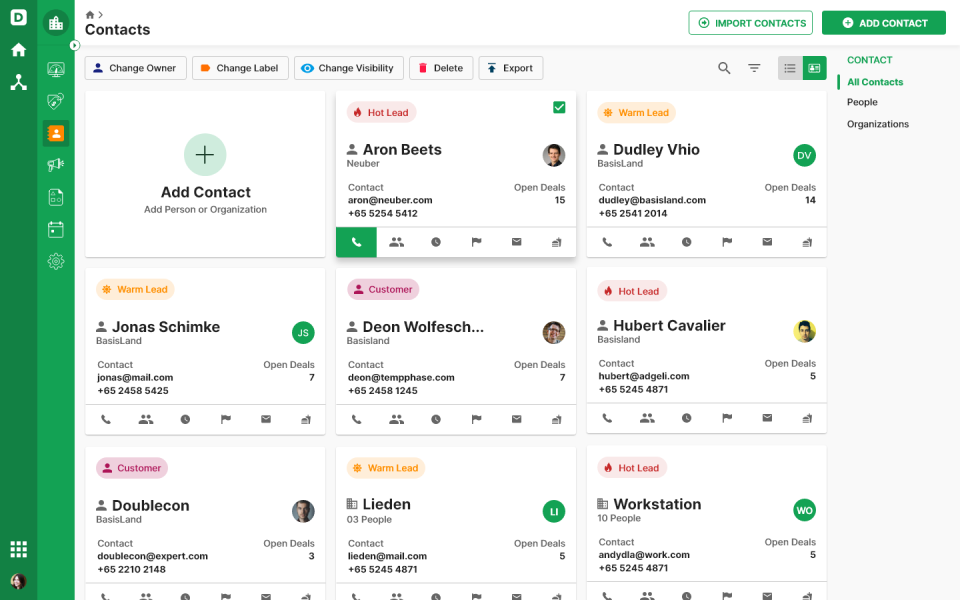
Task: Click clock icon on Aron Beets card
Action: point(436,242)
